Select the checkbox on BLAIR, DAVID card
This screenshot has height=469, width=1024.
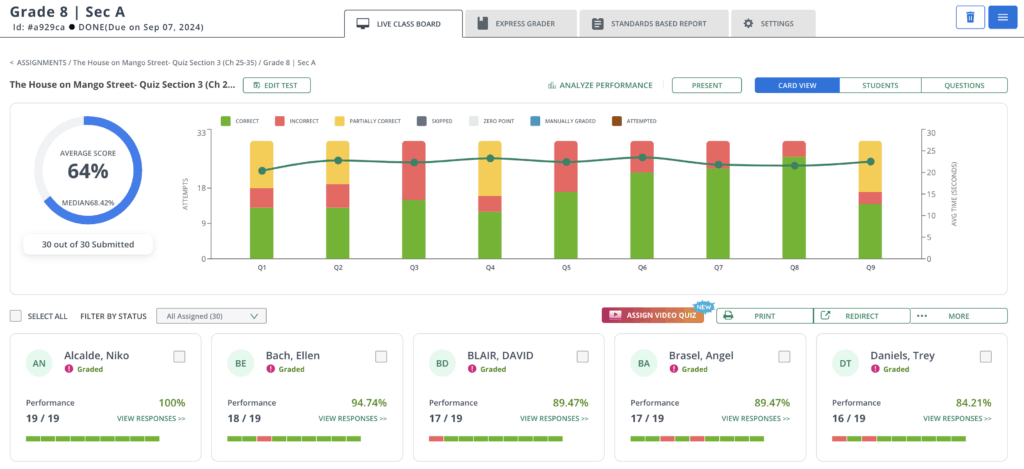click(x=583, y=357)
